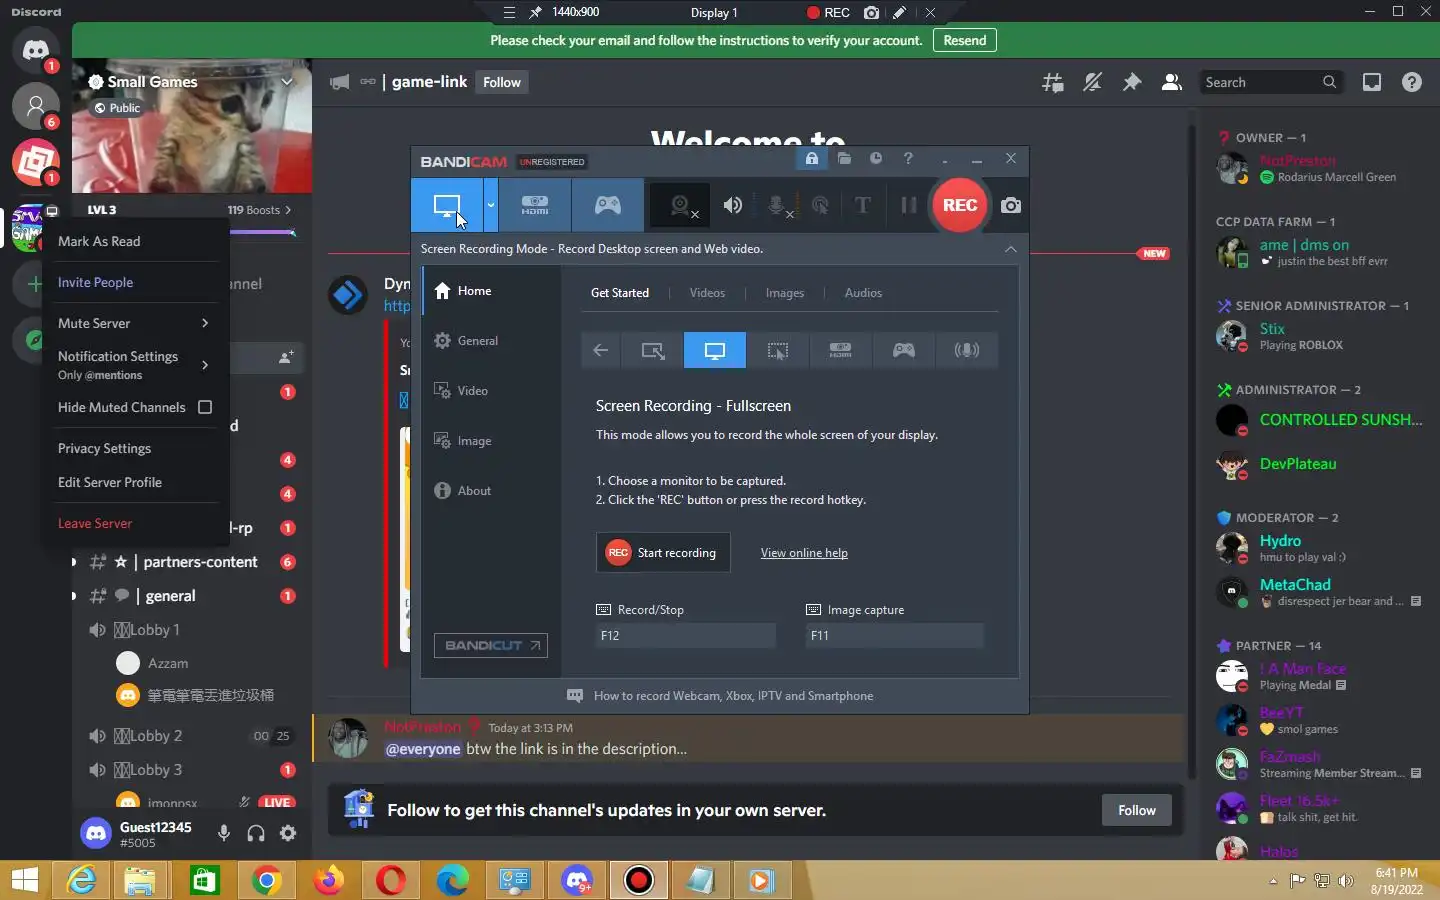Screen dimensions: 1440x900
Task: Click Image capture hotkey field F11
Action: coord(895,635)
